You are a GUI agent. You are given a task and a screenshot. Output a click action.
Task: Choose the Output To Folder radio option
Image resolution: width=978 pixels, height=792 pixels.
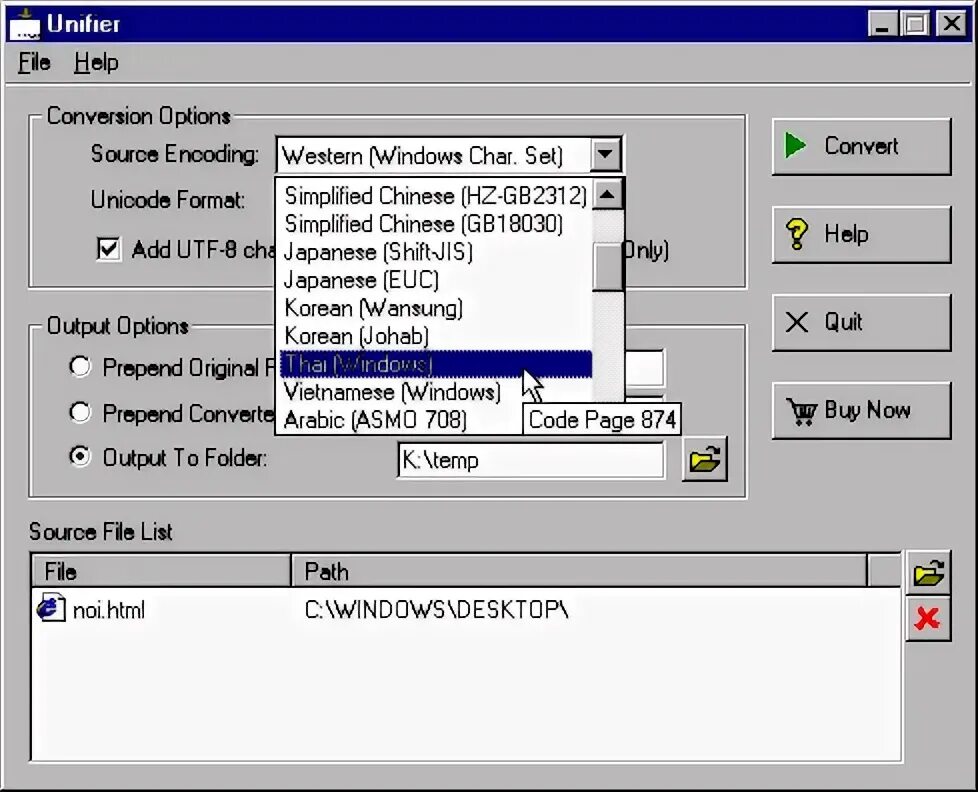coord(80,457)
